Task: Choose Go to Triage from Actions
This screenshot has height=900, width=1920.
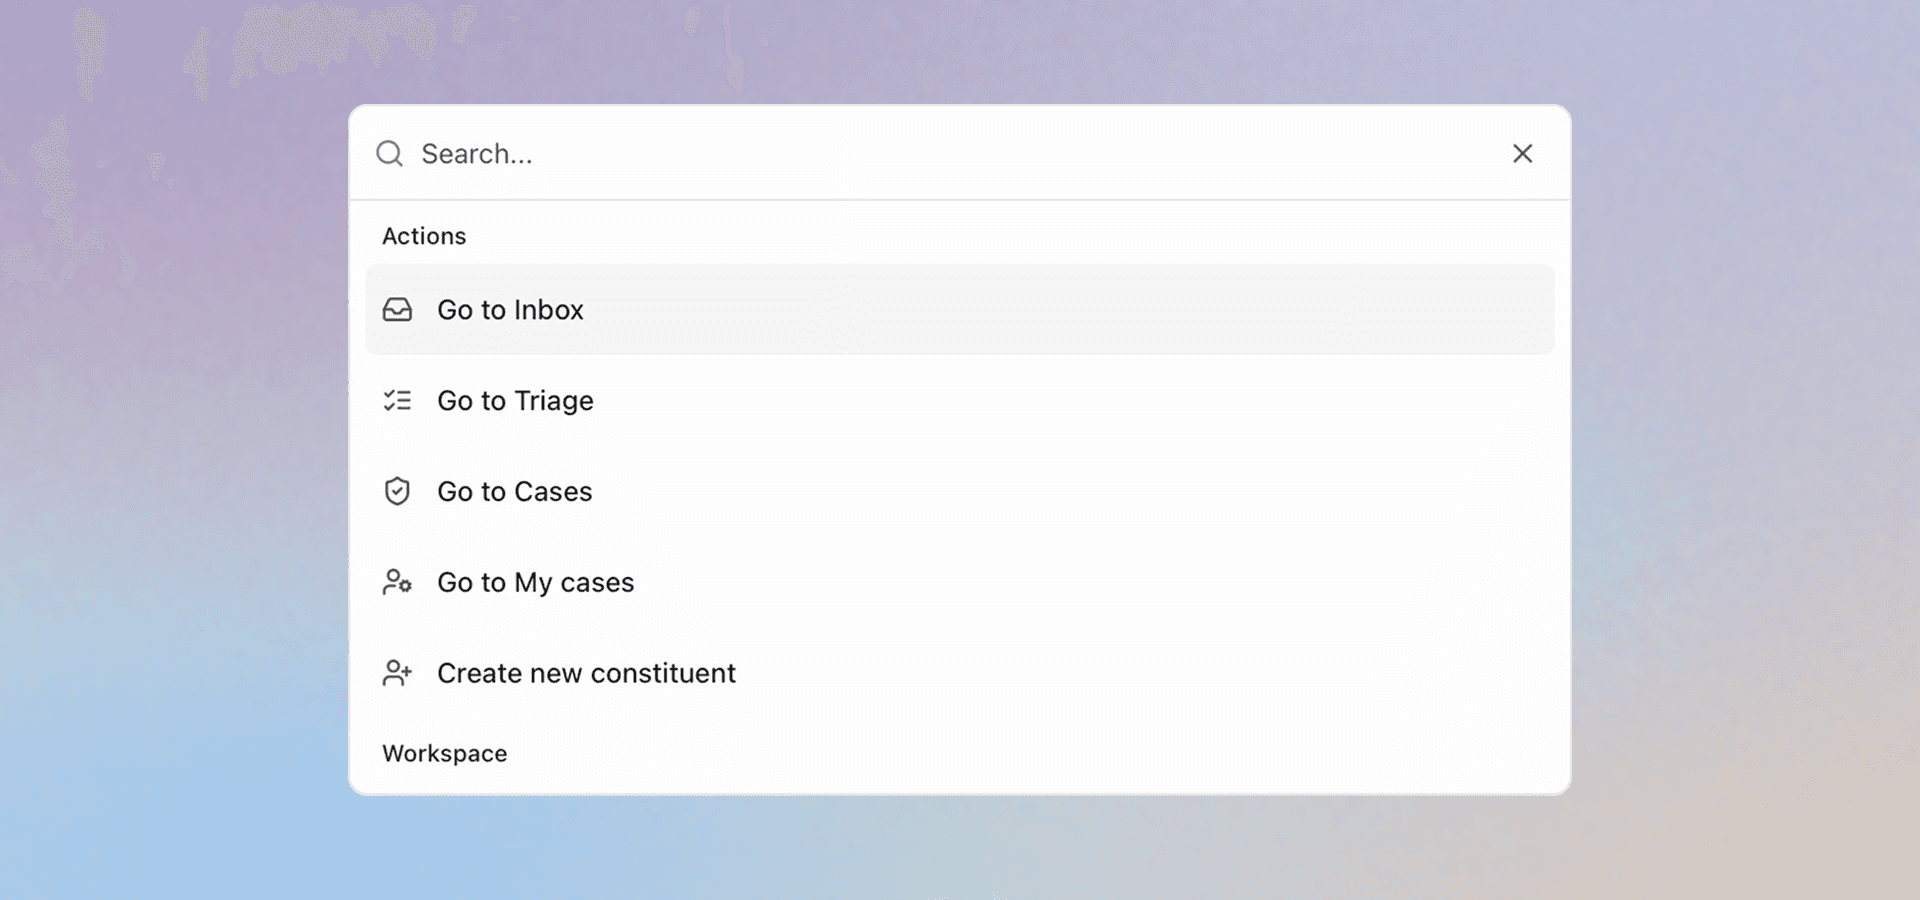Action: pyautogui.click(x=515, y=400)
